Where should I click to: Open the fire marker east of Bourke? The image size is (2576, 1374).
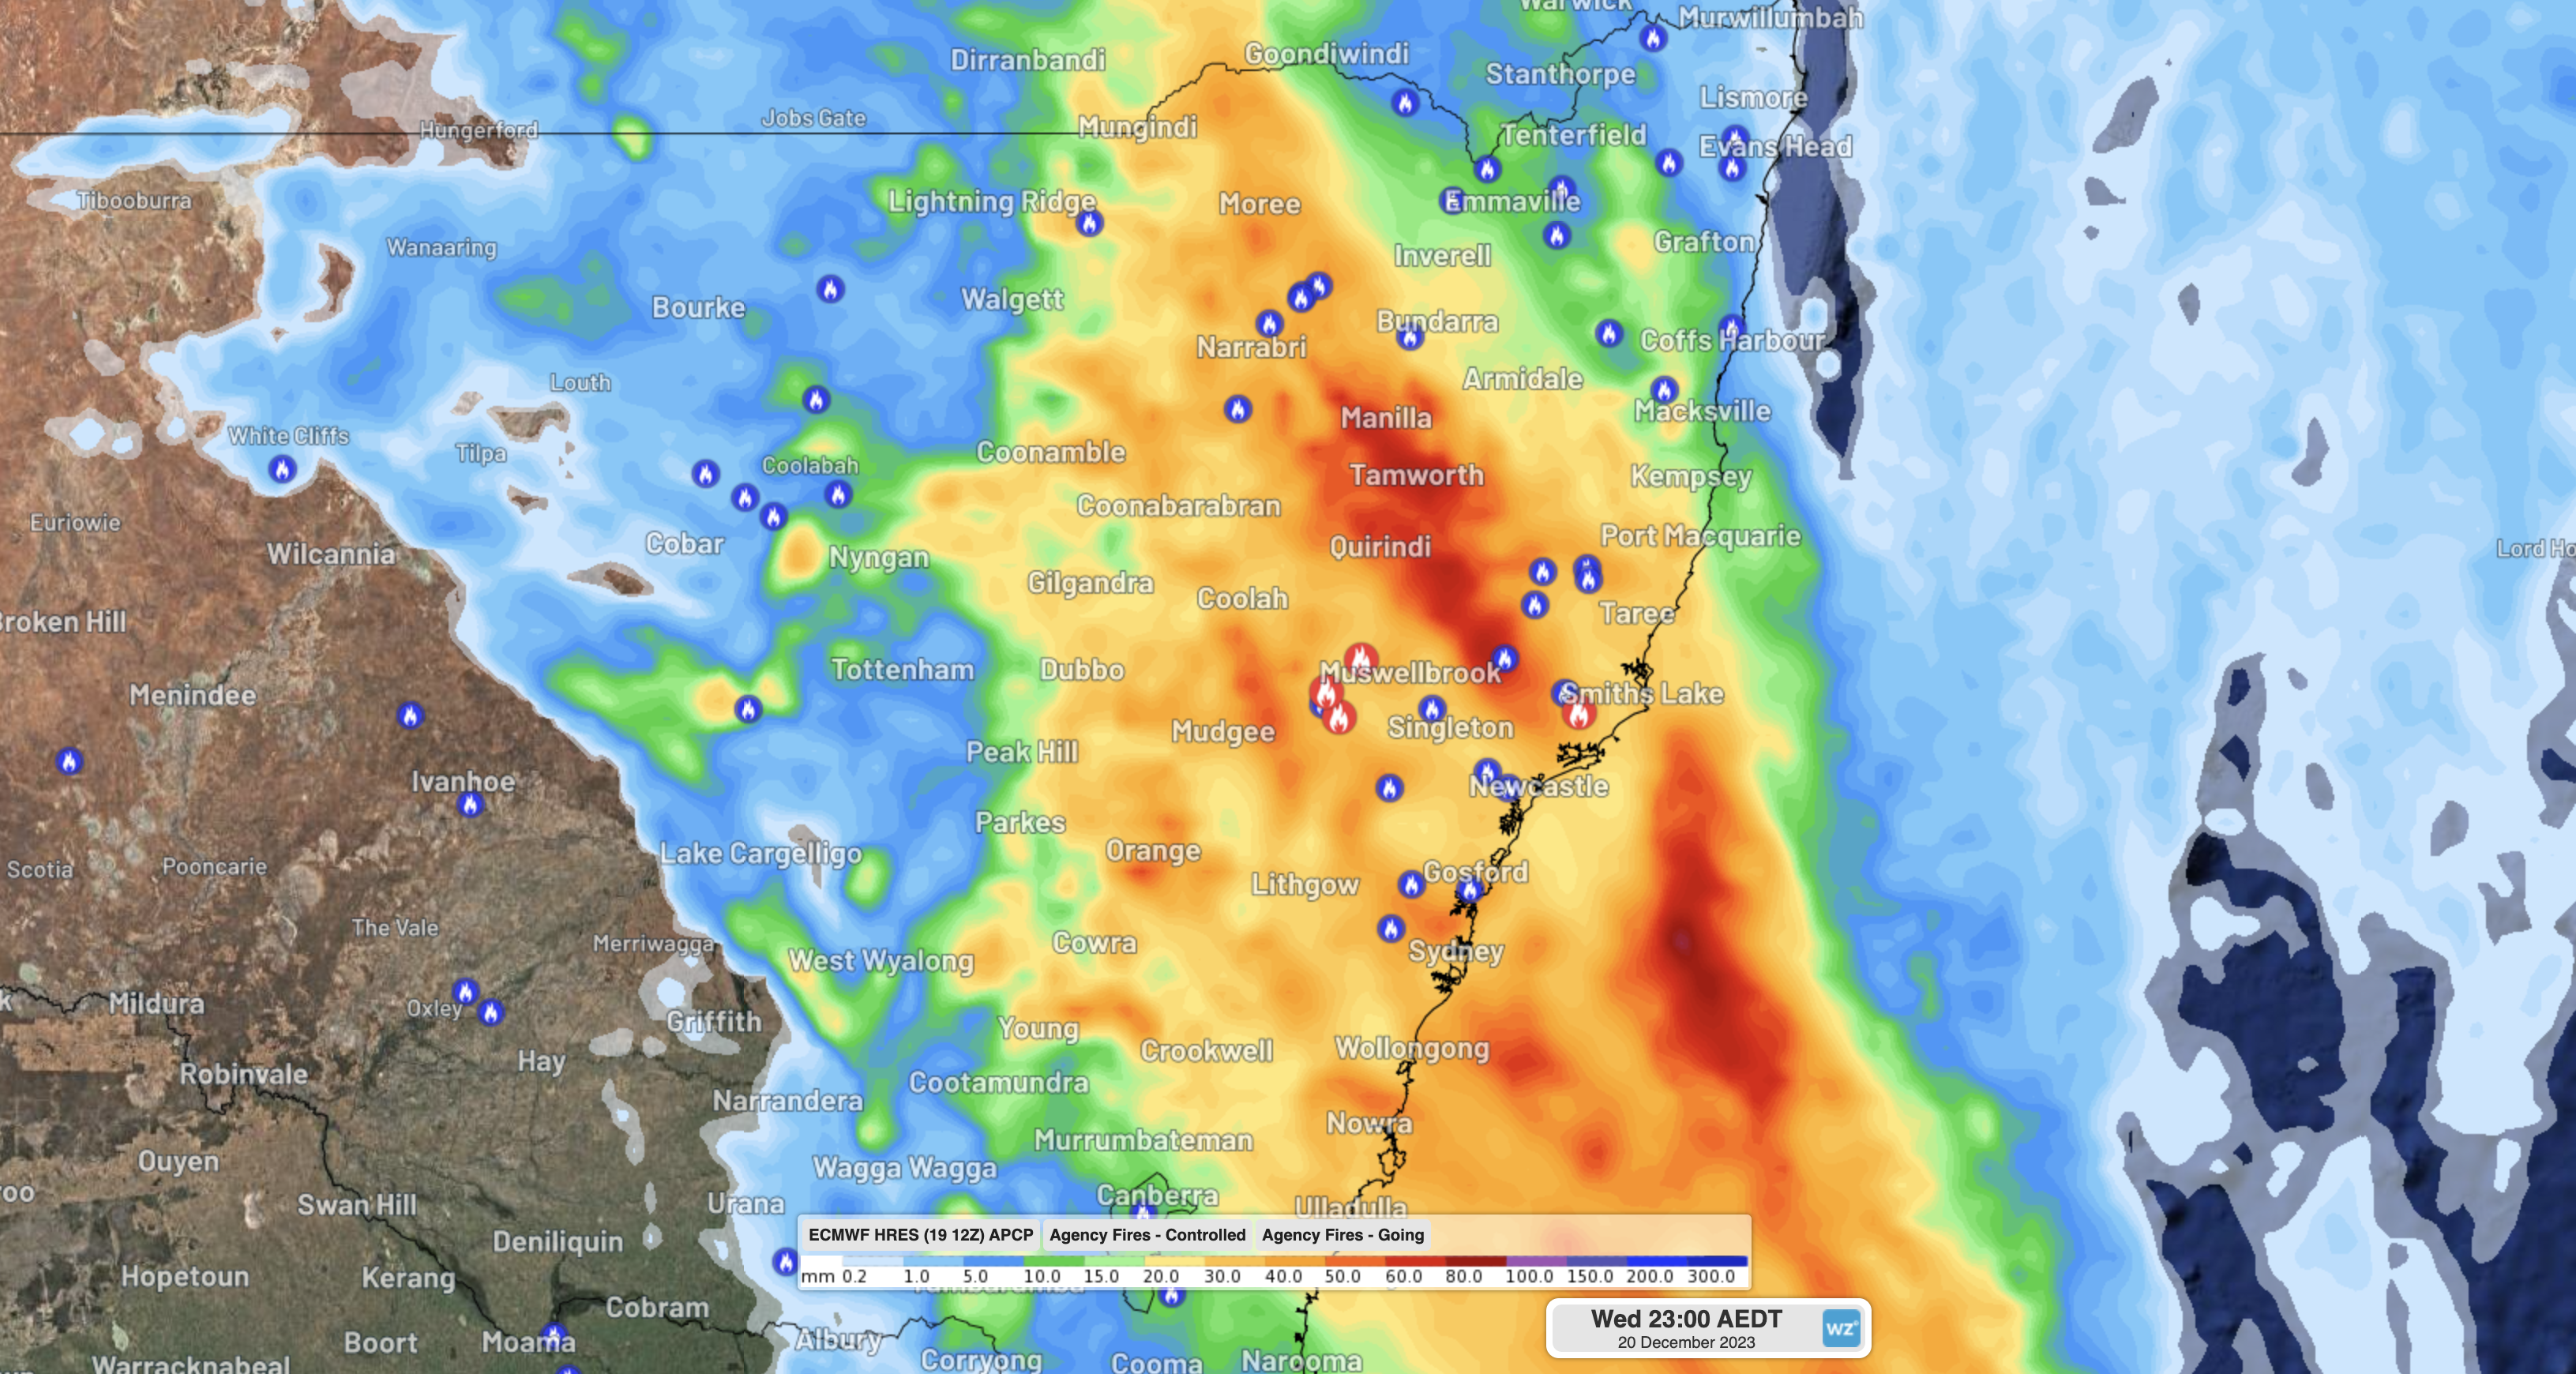(x=830, y=289)
